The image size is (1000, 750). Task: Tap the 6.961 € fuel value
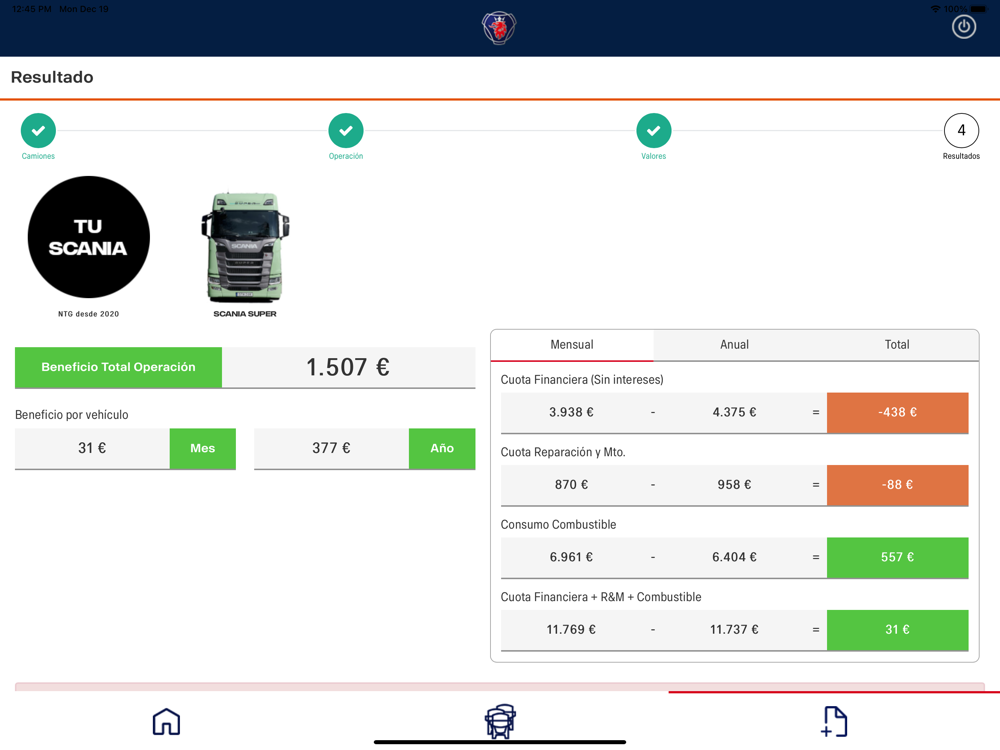coord(571,557)
